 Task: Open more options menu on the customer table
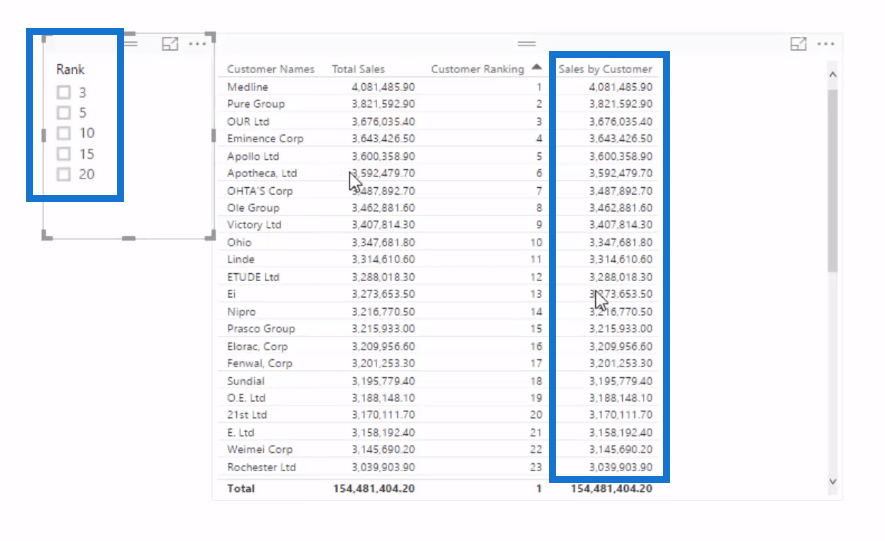pyautogui.click(x=826, y=44)
